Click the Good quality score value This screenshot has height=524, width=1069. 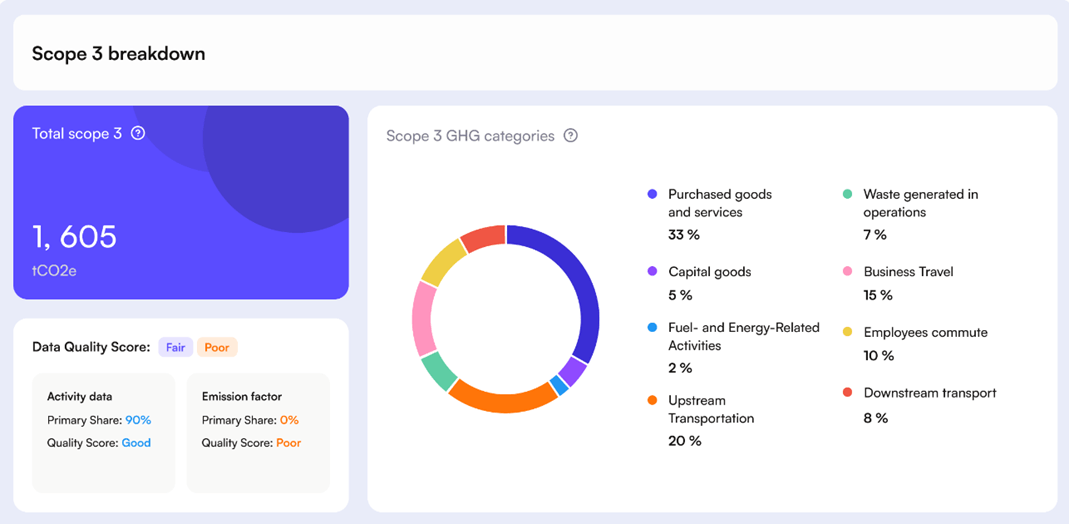(136, 442)
